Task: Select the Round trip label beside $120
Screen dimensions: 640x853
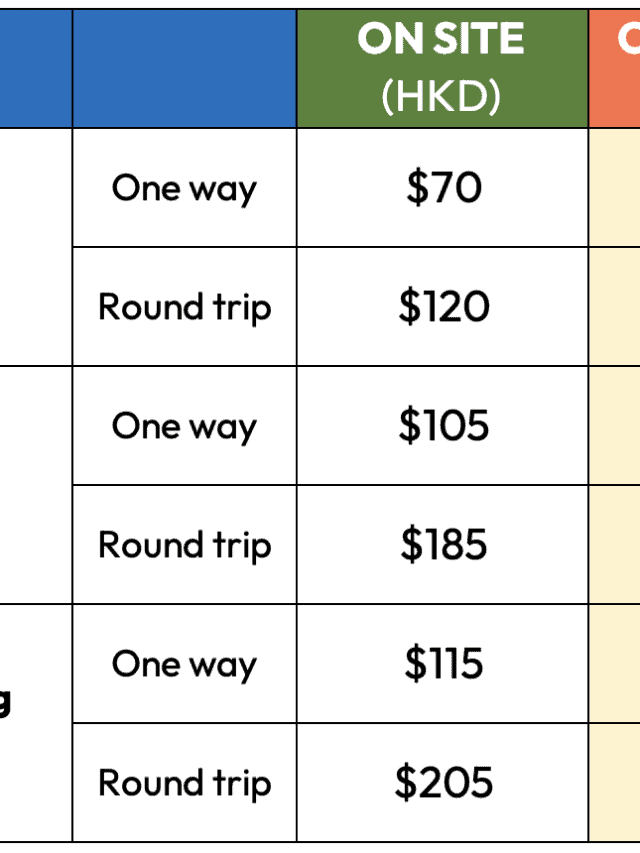Action: [x=184, y=307]
